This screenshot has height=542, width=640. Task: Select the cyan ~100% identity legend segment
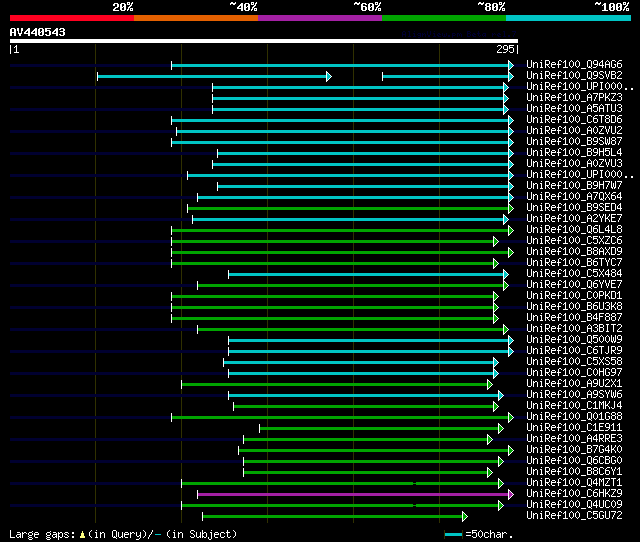coord(569,18)
